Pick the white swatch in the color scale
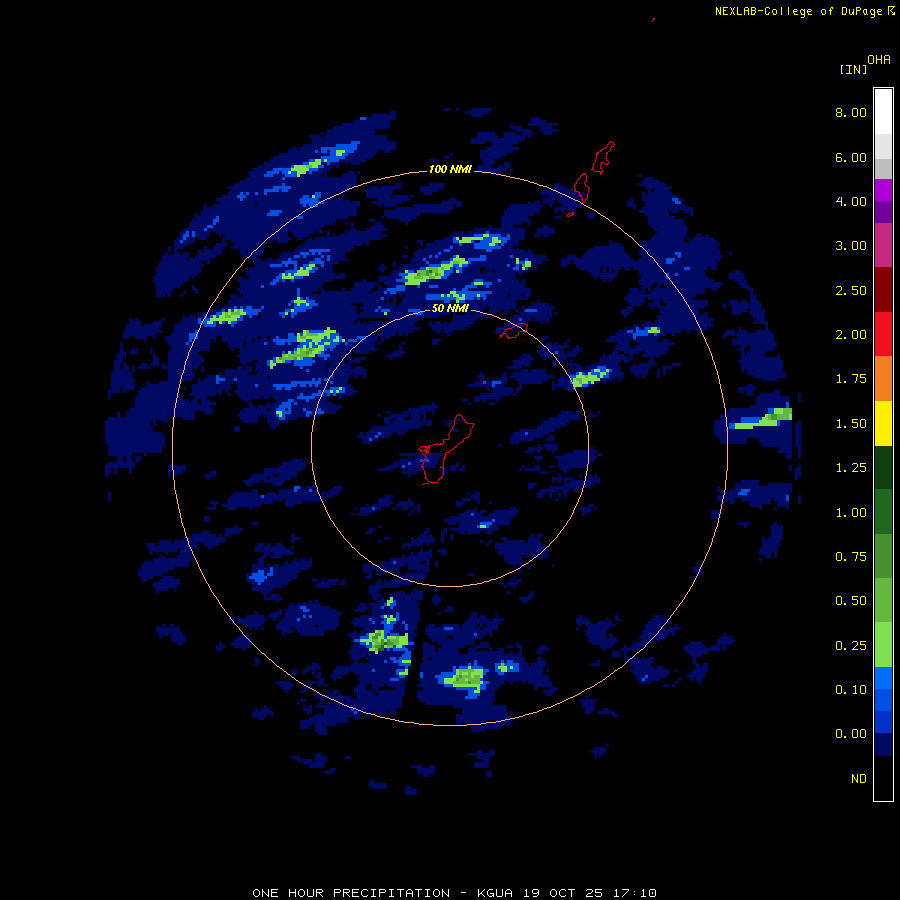Viewport: 900px width, 900px height. [883, 112]
